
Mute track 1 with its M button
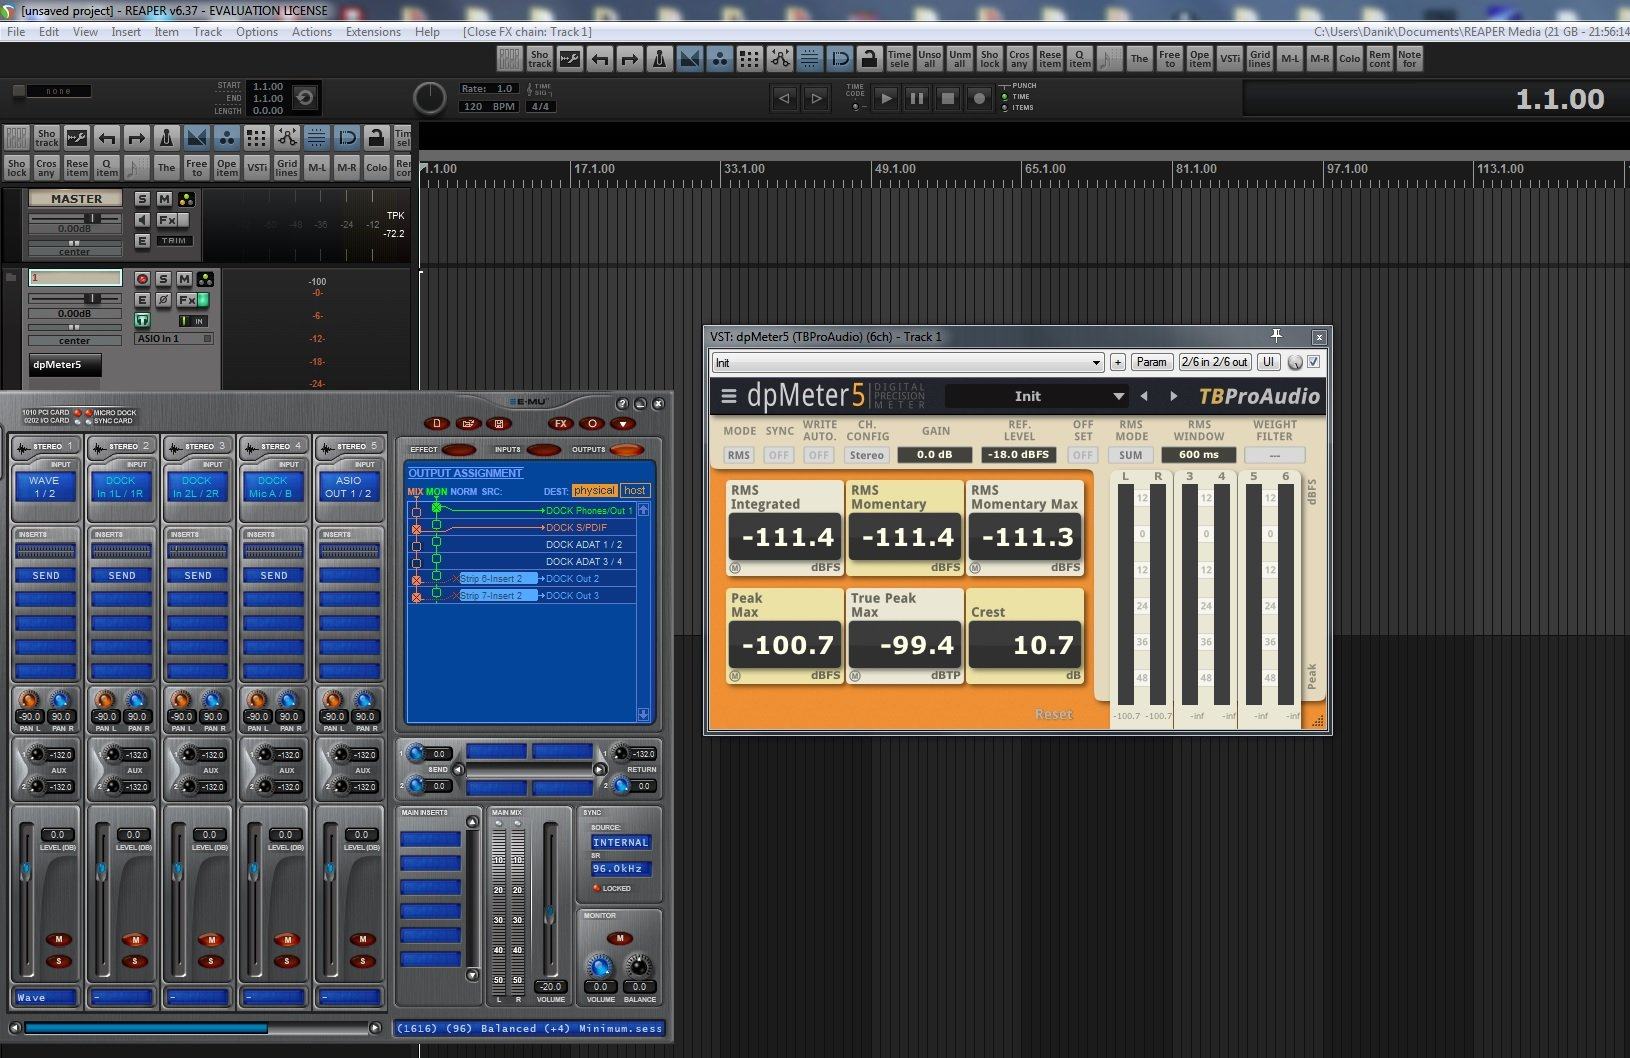(x=184, y=279)
